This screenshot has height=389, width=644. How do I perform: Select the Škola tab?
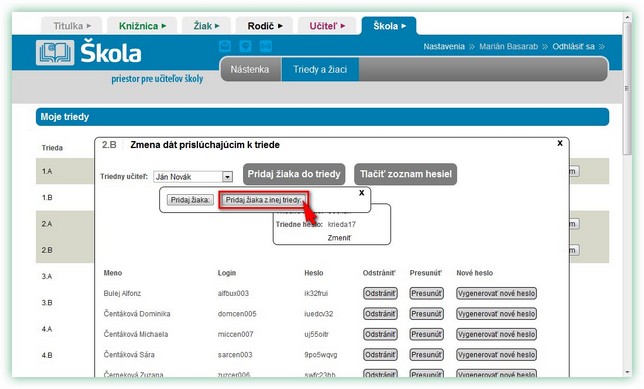(x=389, y=25)
